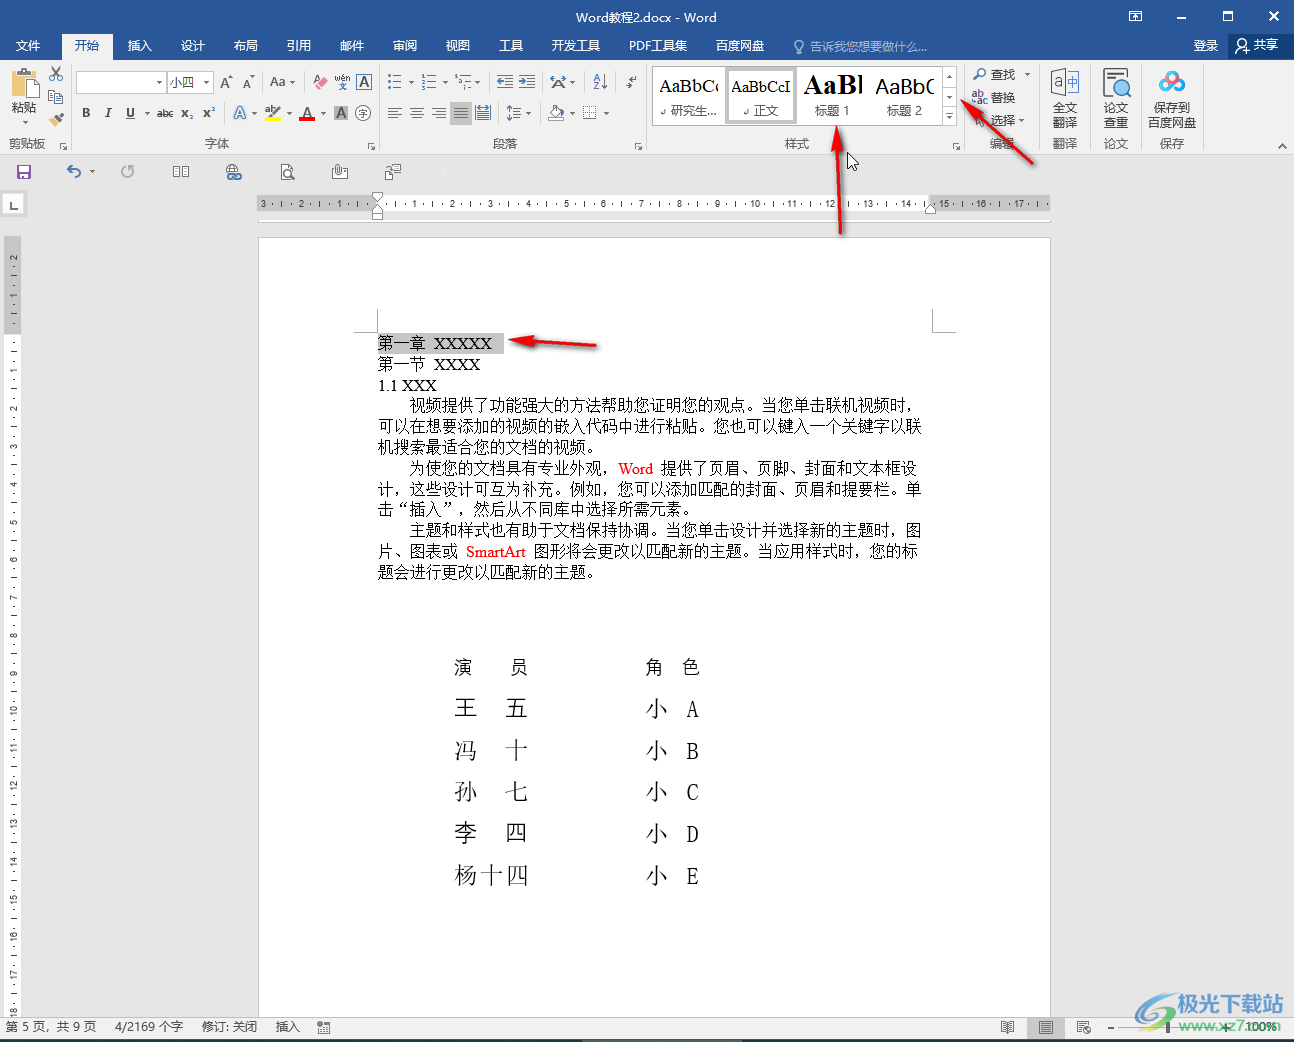The height and width of the screenshot is (1042, 1294).
Task: Open the Paste options dropdown arrow
Action: point(24,122)
